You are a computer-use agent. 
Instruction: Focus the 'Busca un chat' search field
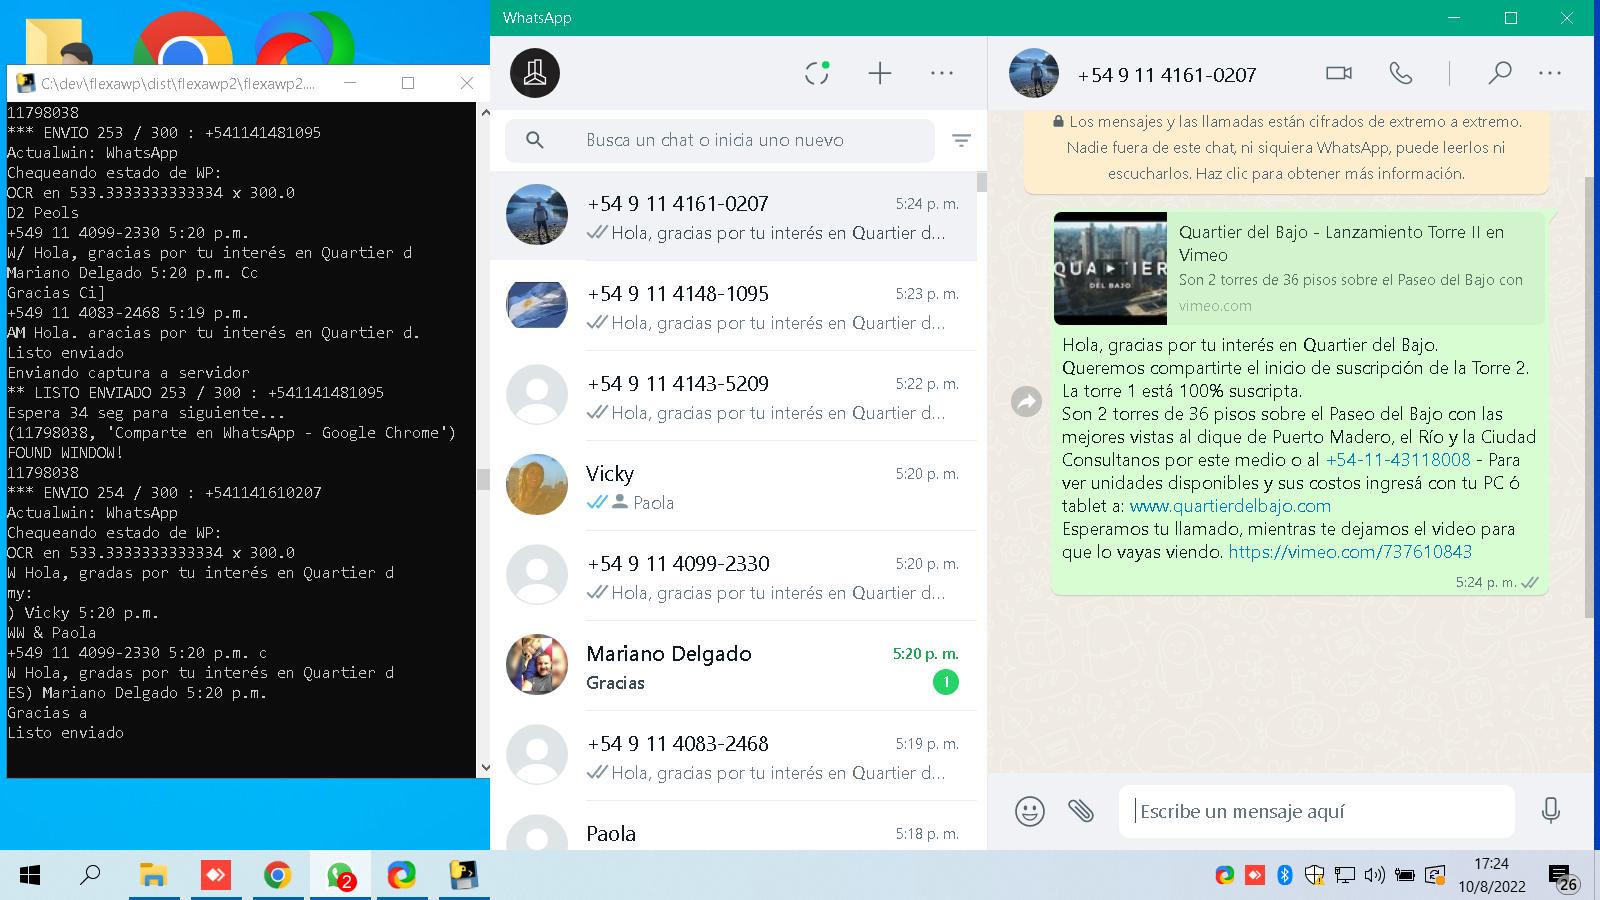(x=720, y=140)
